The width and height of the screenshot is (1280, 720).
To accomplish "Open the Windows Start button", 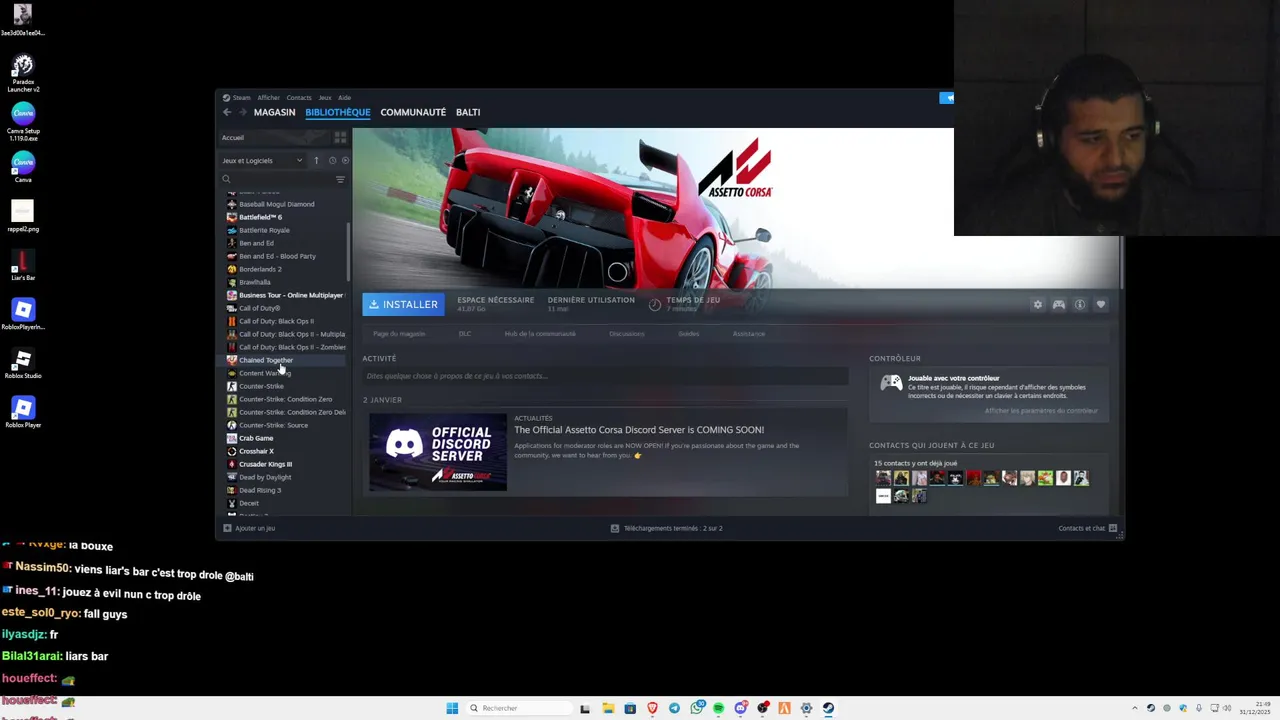I will pyautogui.click(x=452, y=708).
